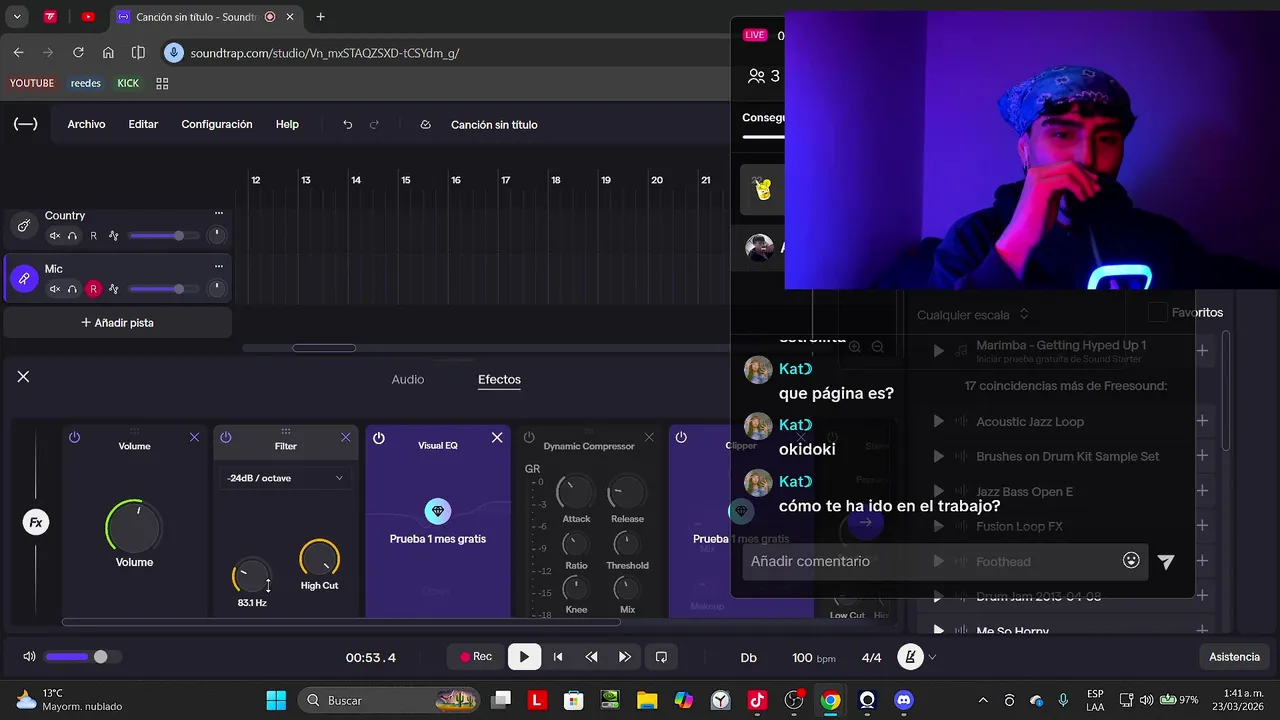Open the Editar menu
The width and height of the screenshot is (1280, 720).
click(143, 125)
